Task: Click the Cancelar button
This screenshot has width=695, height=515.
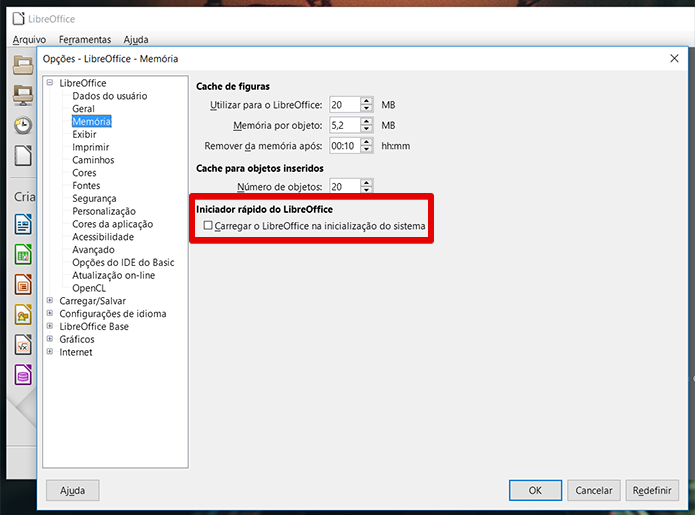Action: click(593, 490)
